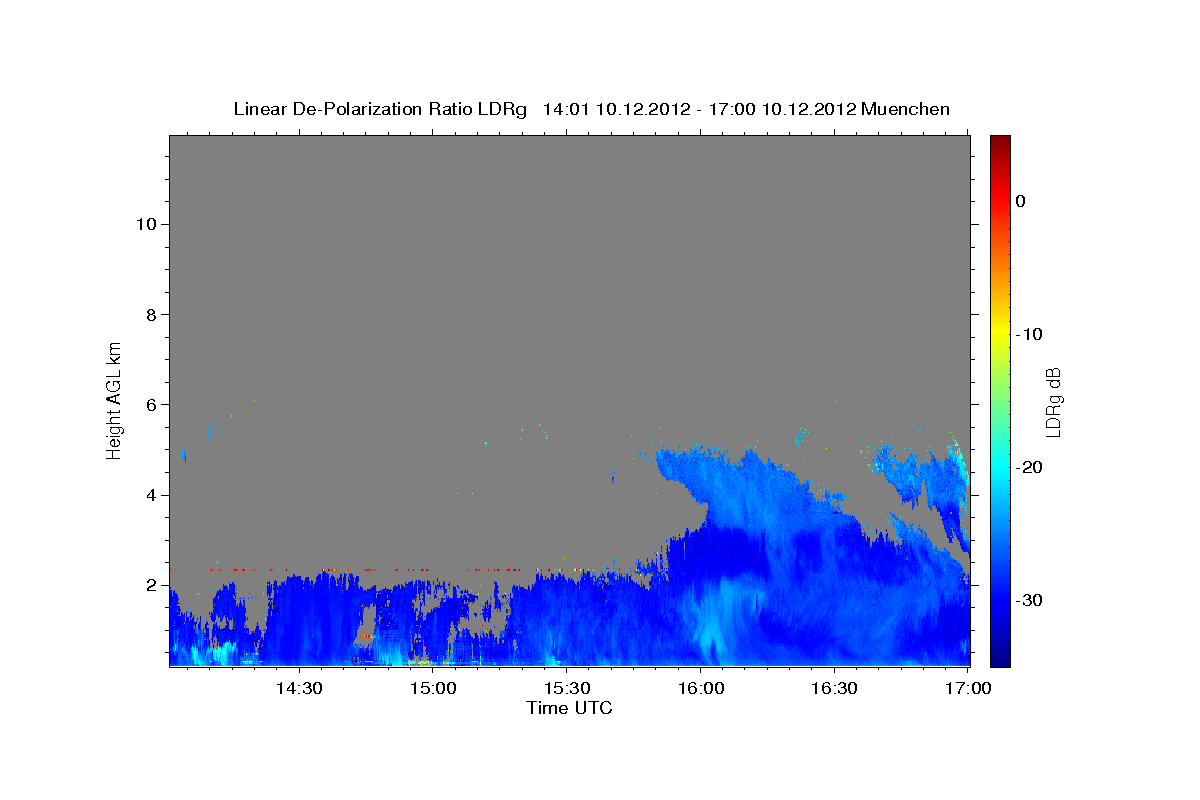Click the colorbar value -20
The image size is (1200, 800).
pyautogui.click(x=1030, y=467)
